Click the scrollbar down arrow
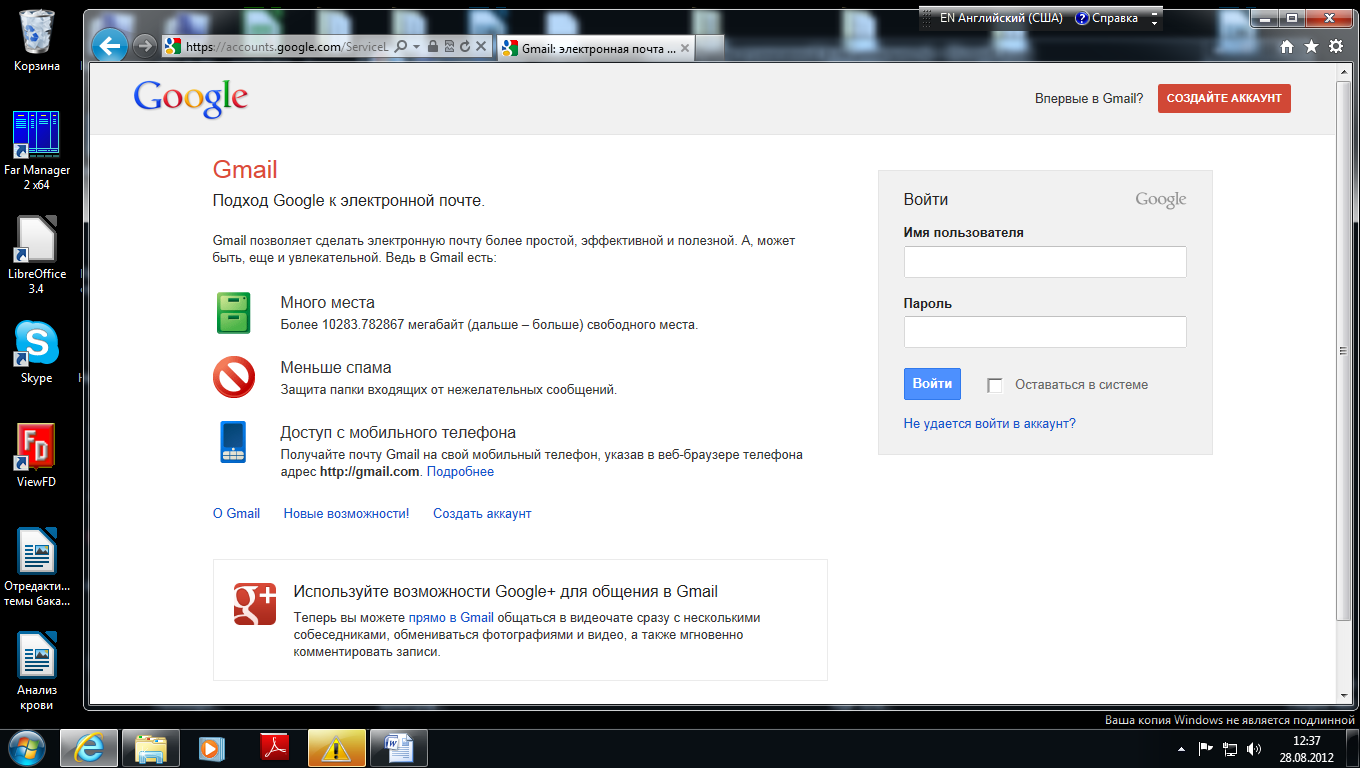1360x768 pixels. (x=1344, y=695)
